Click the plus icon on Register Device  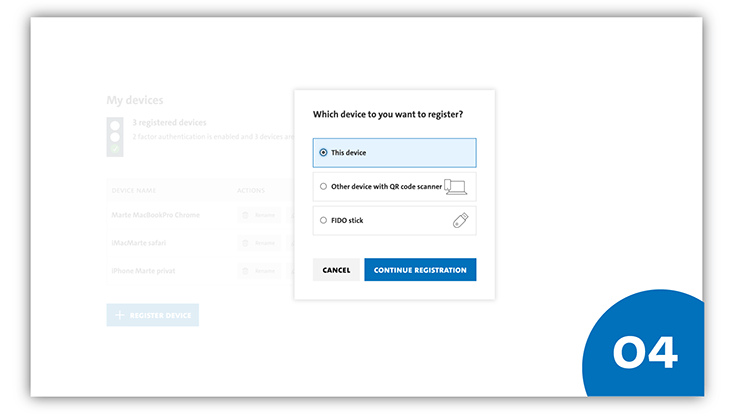(x=119, y=315)
